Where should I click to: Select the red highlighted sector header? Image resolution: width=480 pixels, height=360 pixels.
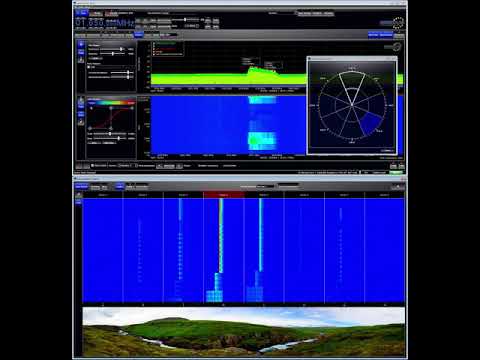click(x=223, y=195)
